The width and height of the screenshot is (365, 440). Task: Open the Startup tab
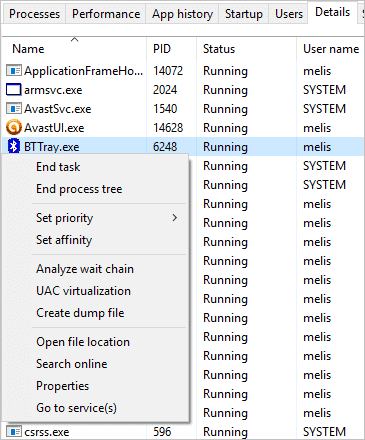pyautogui.click(x=243, y=14)
